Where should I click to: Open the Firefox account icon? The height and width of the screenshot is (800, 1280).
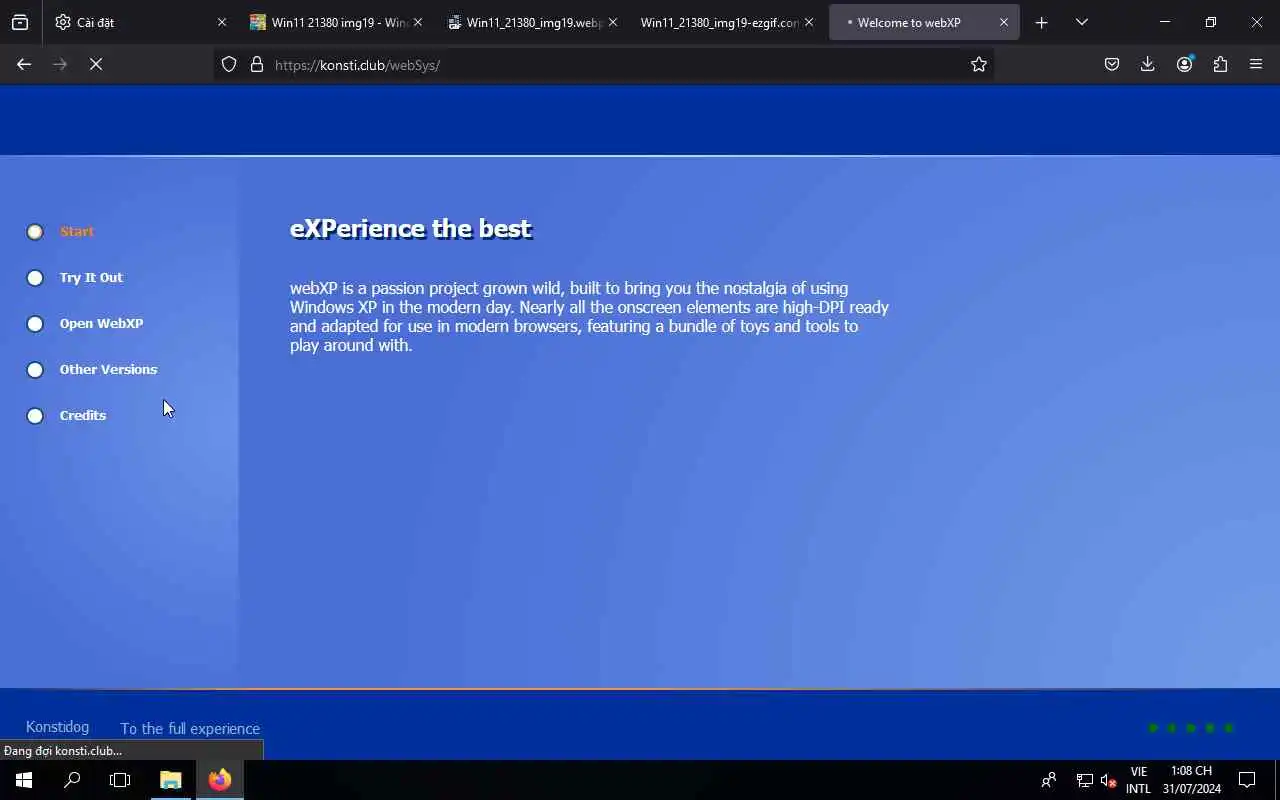[x=1185, y=64]
